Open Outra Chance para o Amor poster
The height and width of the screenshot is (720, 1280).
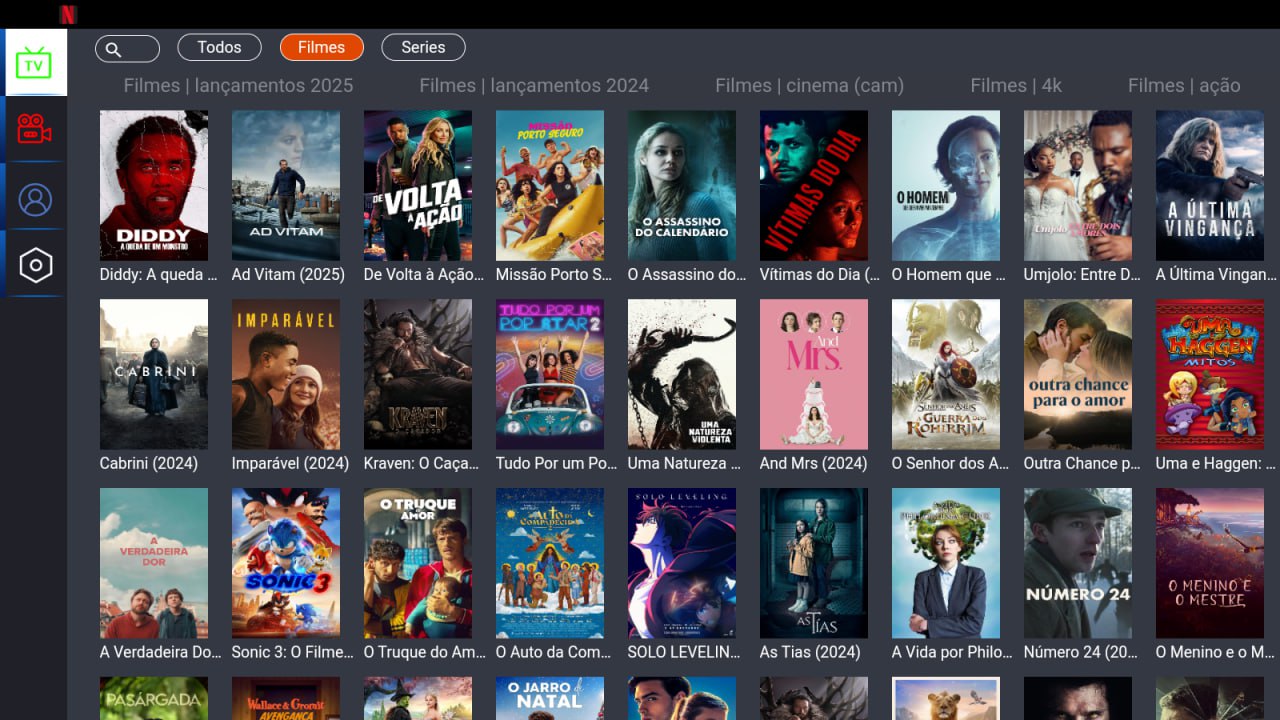(x=1078, y=374)
